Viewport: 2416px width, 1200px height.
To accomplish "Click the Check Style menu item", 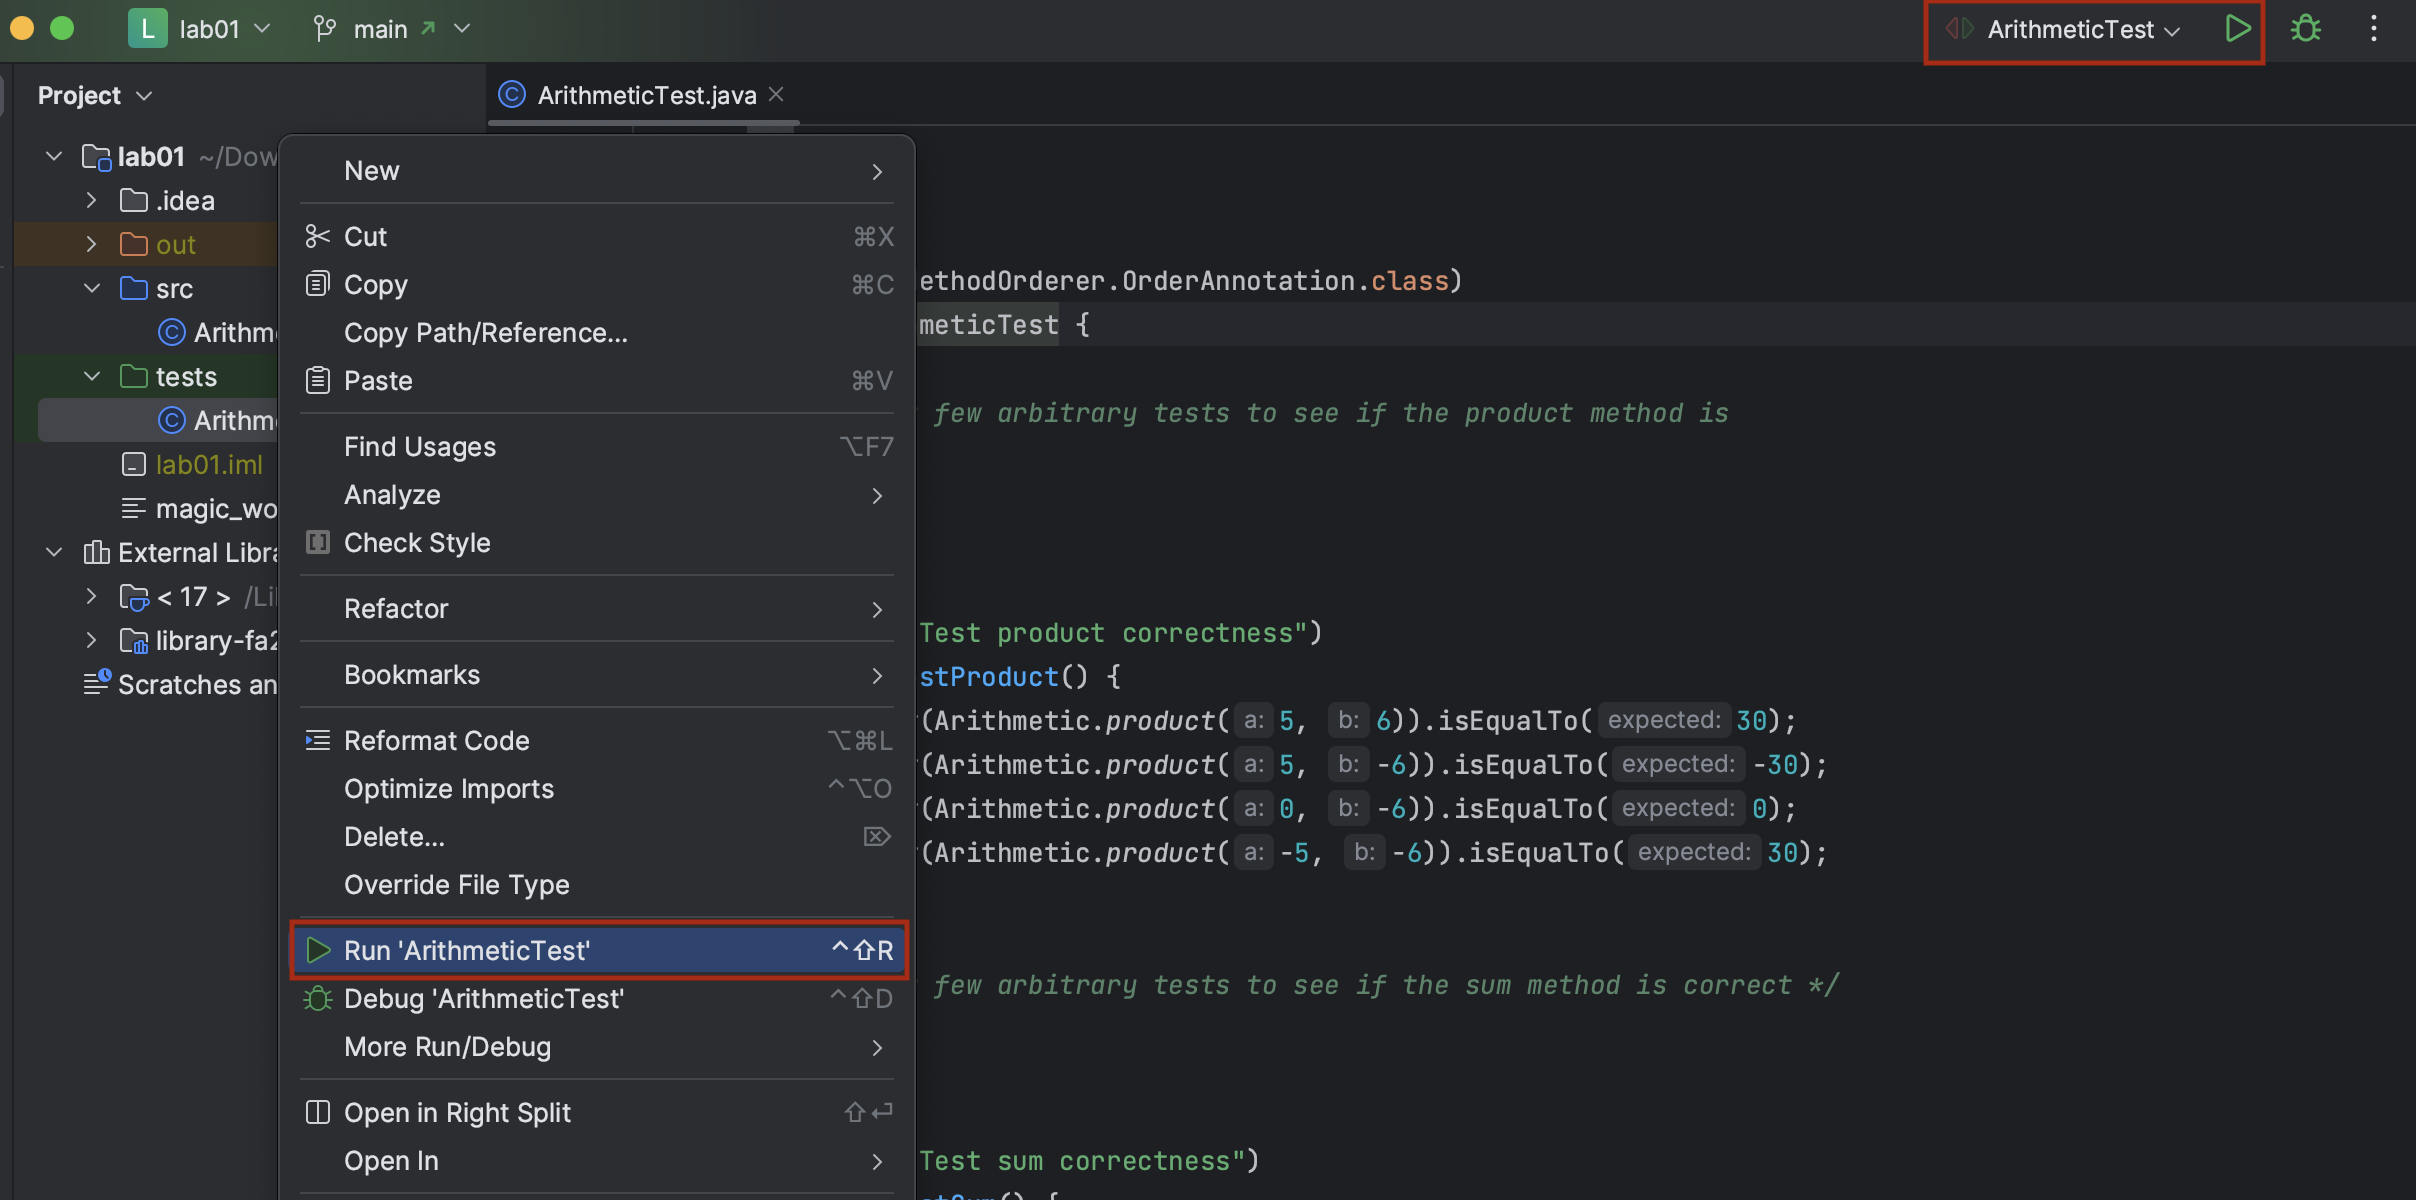I will [417, 543].
